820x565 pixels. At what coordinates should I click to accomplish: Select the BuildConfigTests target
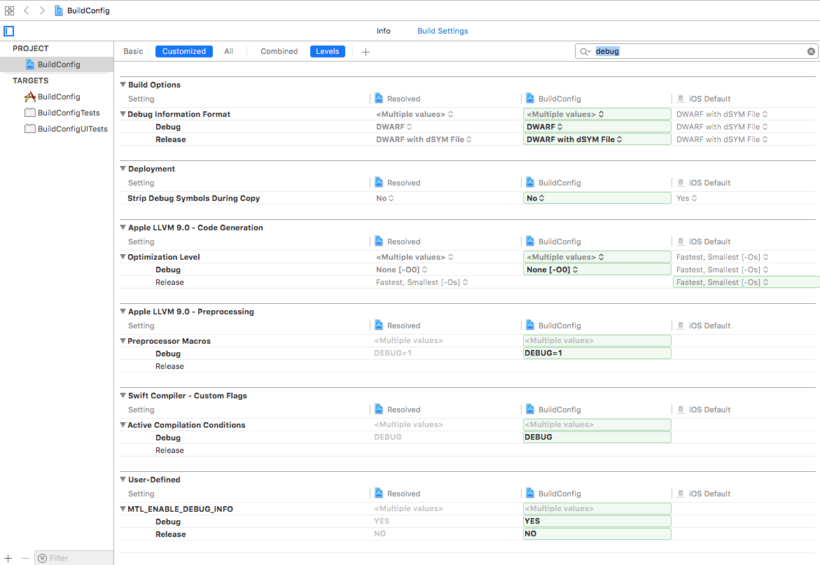pos(62,113)
